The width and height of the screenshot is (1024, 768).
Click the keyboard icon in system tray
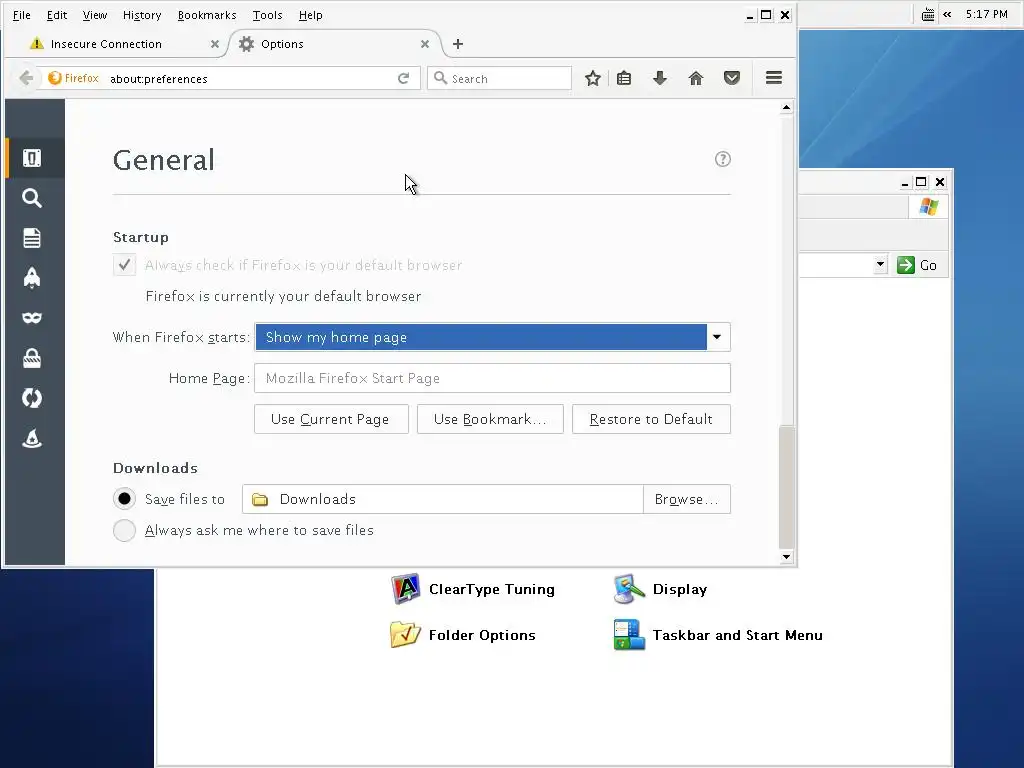click(x=927, y=14)
